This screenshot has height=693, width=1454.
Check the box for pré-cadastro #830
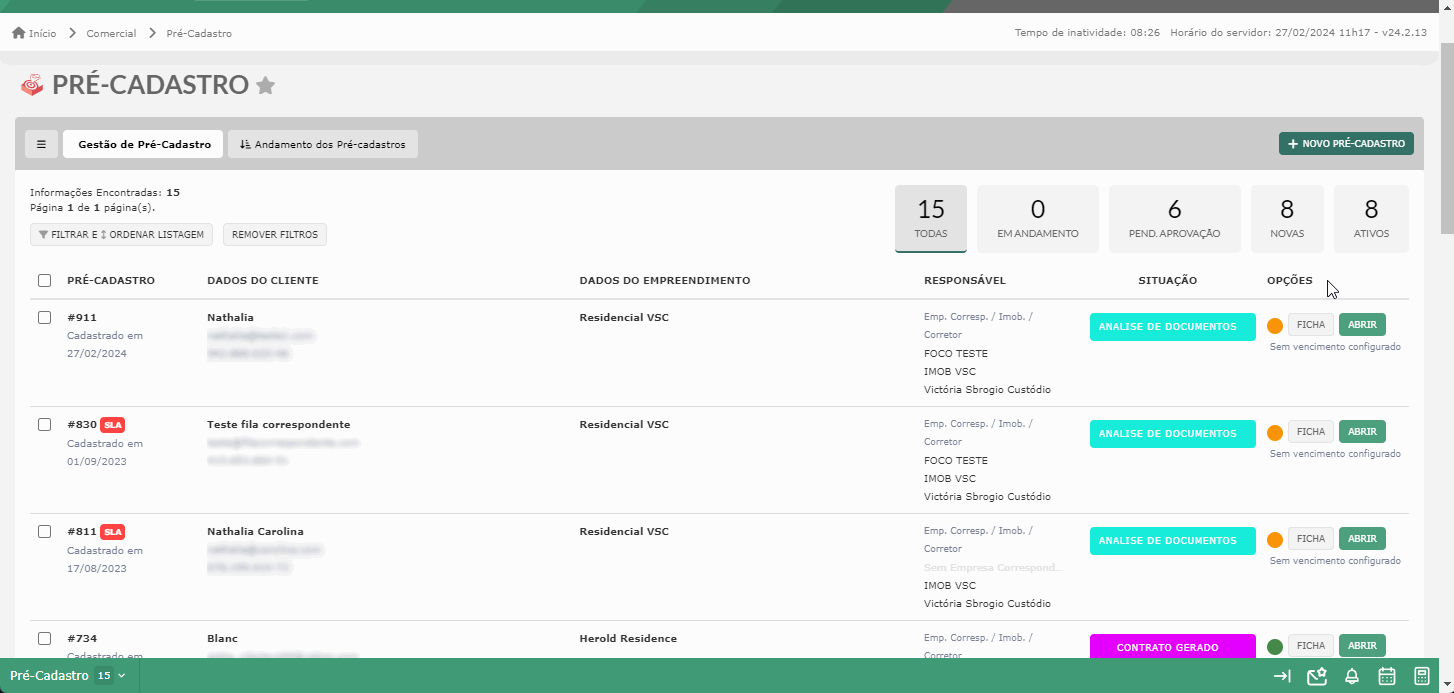[x=44, y=424]
